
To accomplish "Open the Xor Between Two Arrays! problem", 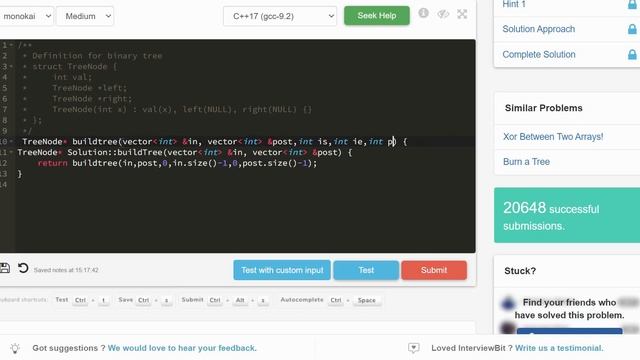I will [x=553, y=137].
